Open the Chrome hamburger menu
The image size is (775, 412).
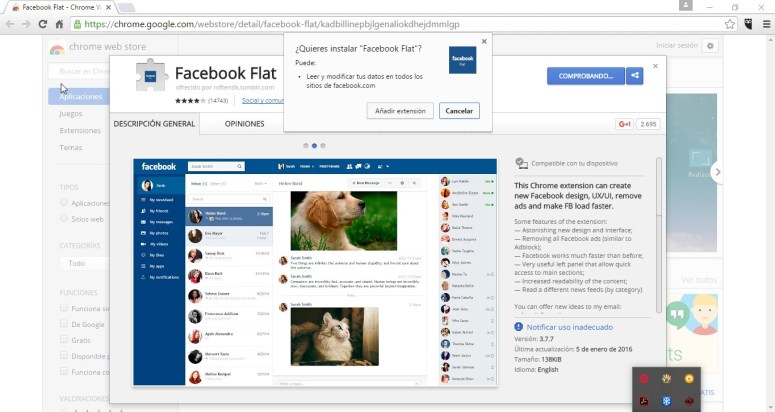point(766,24)
